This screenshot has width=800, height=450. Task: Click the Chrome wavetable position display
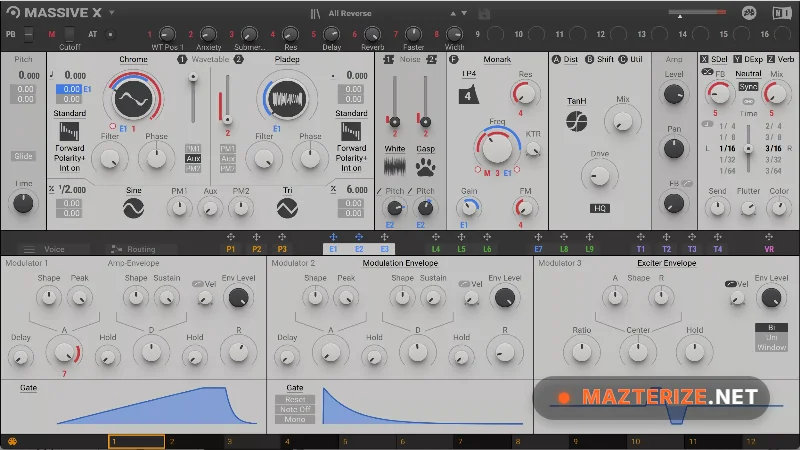[x=133, y=98]
